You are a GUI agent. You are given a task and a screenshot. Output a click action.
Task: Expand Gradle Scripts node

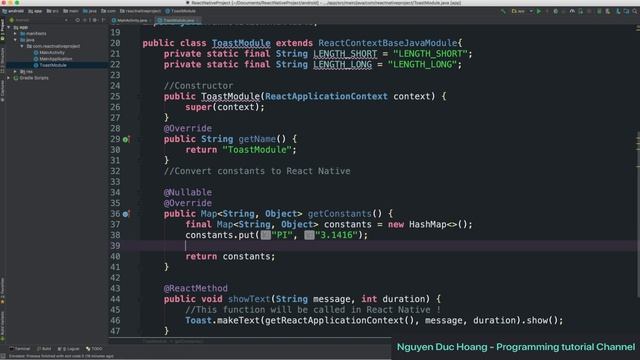[9, 78]
